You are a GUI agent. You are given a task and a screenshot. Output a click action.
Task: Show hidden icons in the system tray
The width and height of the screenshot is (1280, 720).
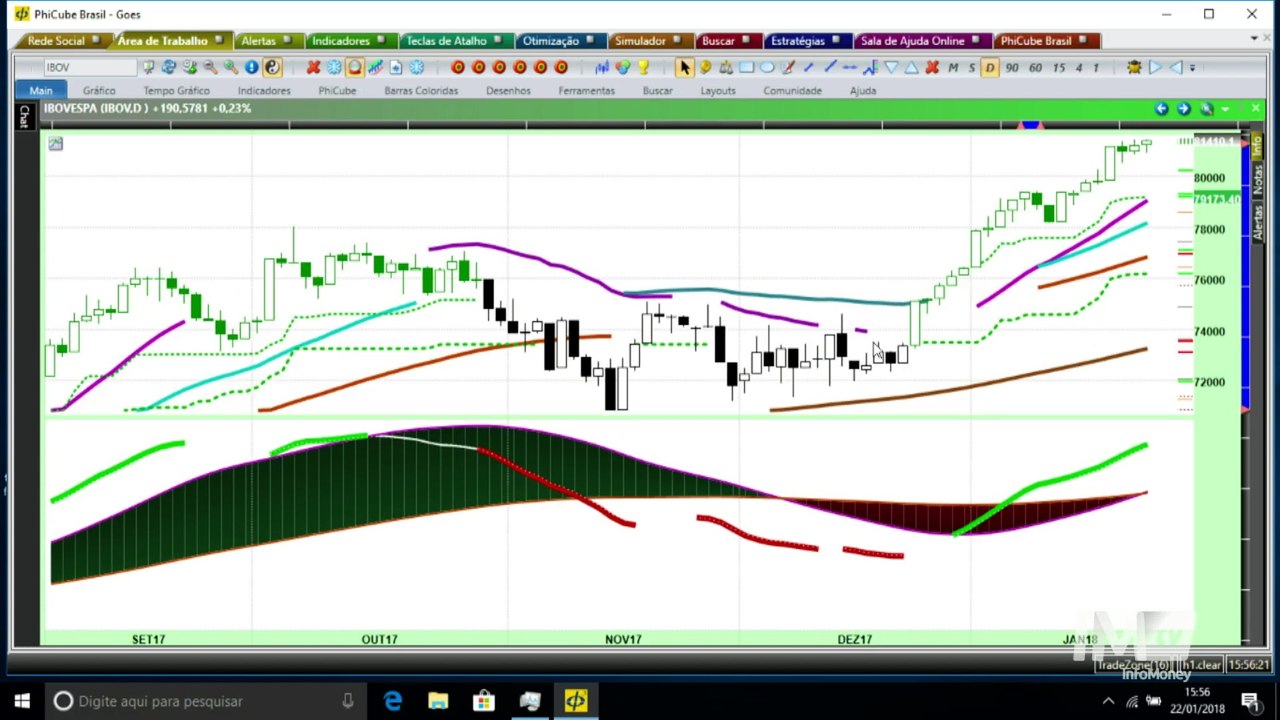coord(1108,701)
